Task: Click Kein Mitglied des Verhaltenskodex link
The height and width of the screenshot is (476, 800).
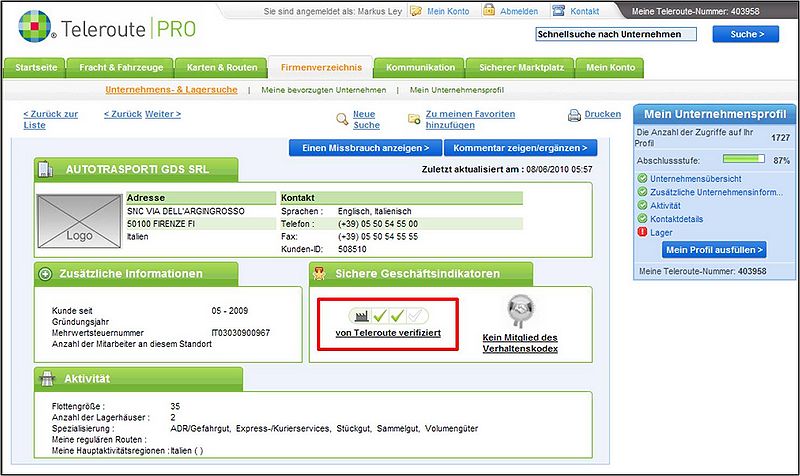Action: pyautogui.click(x=520, y=343)
